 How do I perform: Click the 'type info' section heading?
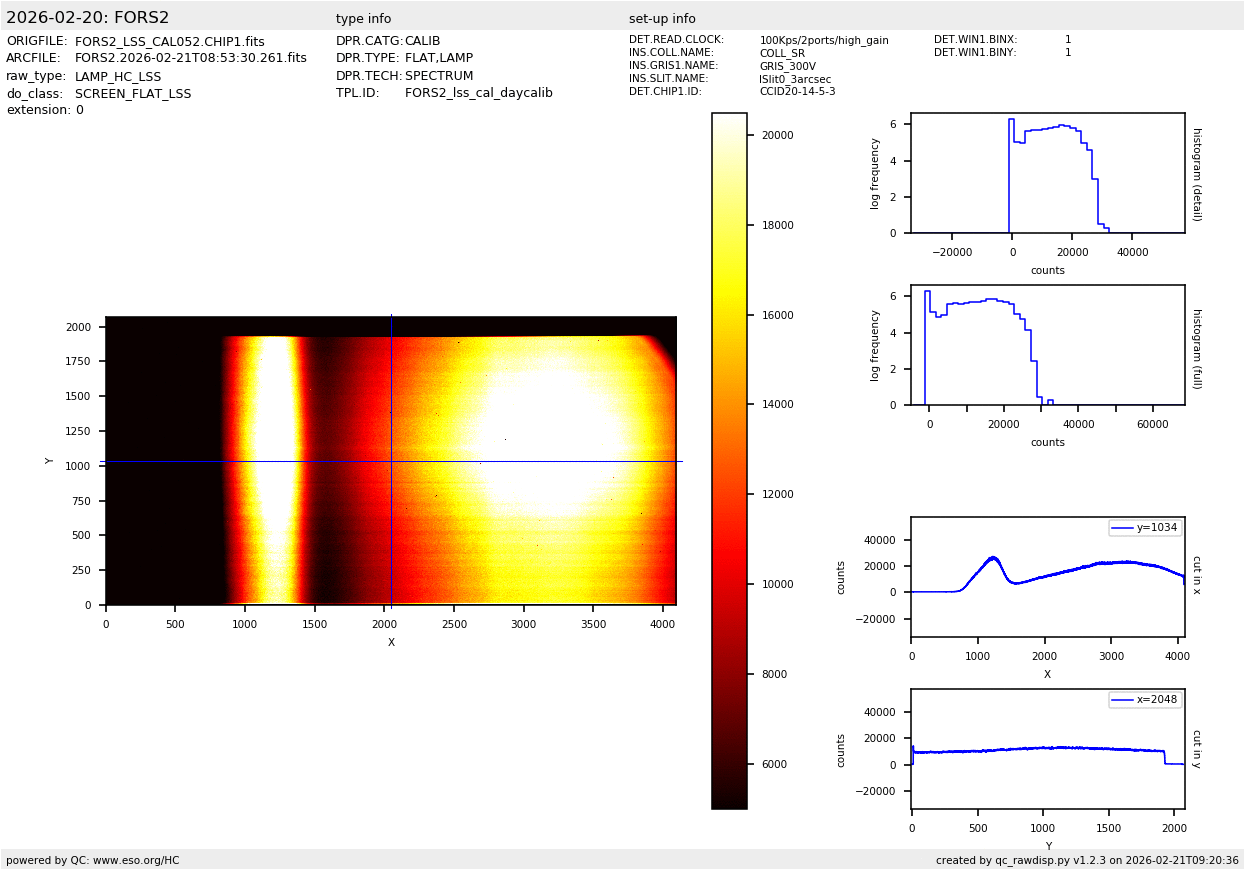[363, 19]
